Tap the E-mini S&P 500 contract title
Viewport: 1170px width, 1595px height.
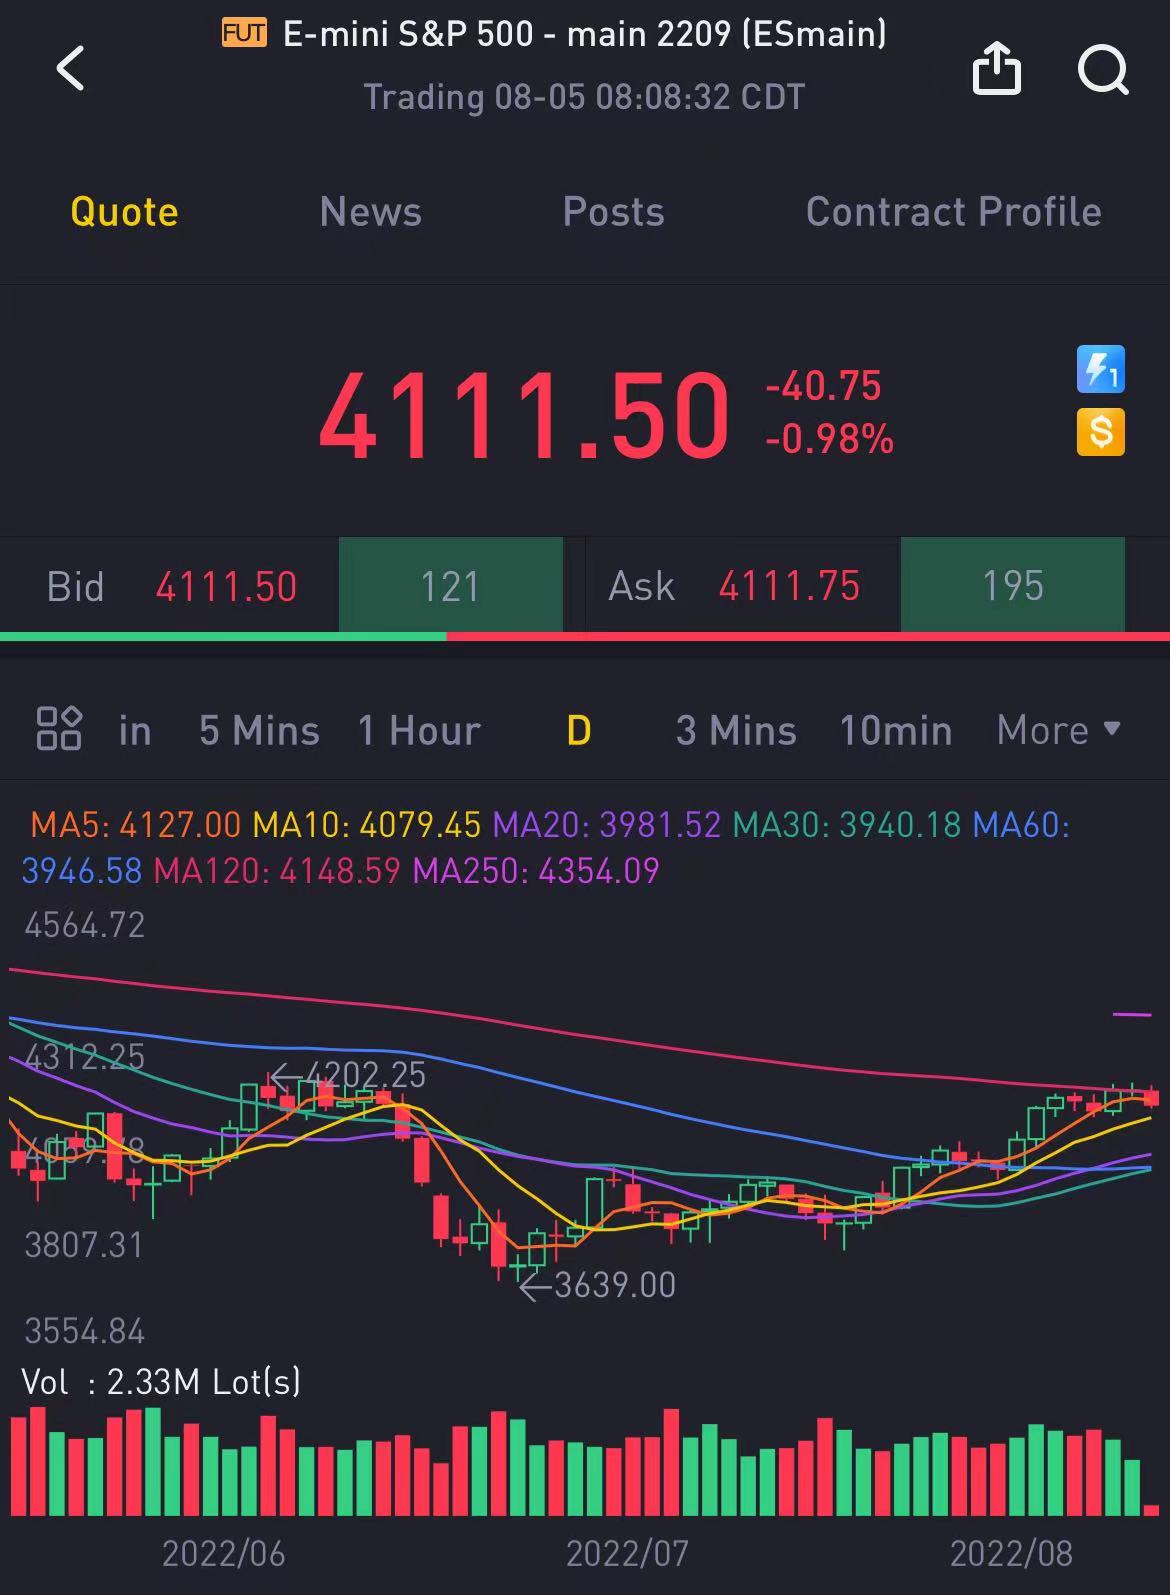click(585, 34)
